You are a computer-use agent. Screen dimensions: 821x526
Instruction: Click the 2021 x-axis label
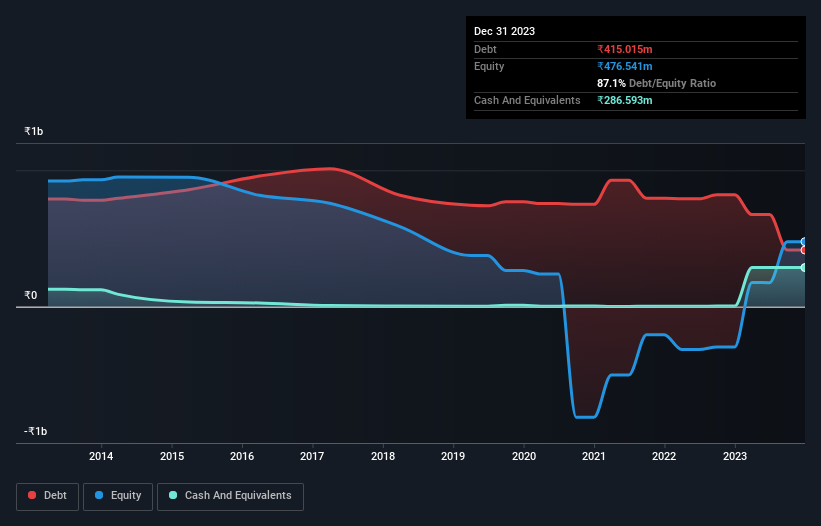594,456
